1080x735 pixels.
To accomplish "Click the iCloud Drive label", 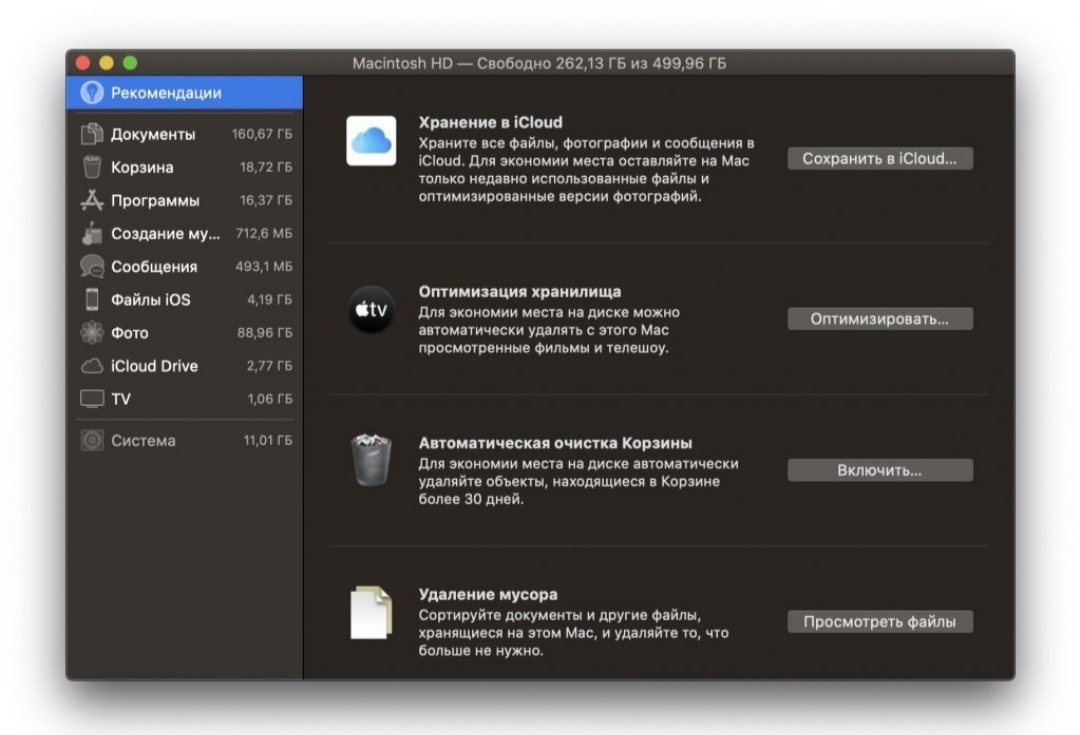I will coord(154,366).
